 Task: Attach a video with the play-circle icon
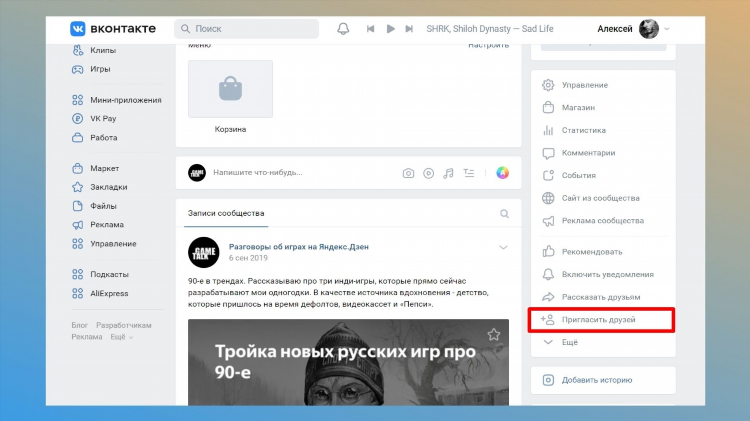point(429,173)
